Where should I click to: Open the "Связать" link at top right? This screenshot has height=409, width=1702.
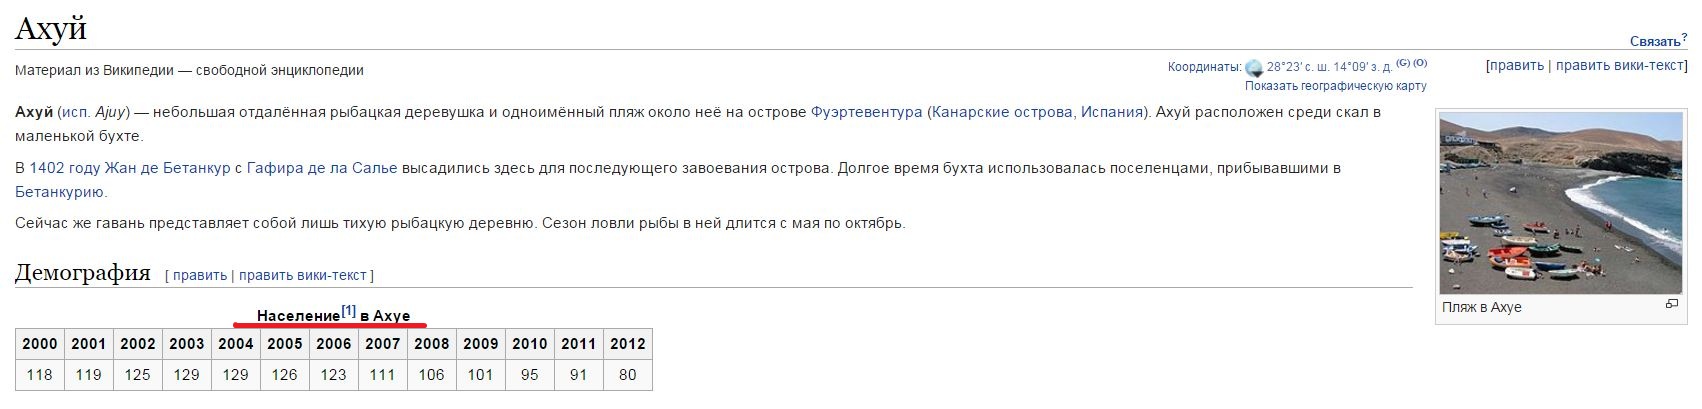[1655, 41]
